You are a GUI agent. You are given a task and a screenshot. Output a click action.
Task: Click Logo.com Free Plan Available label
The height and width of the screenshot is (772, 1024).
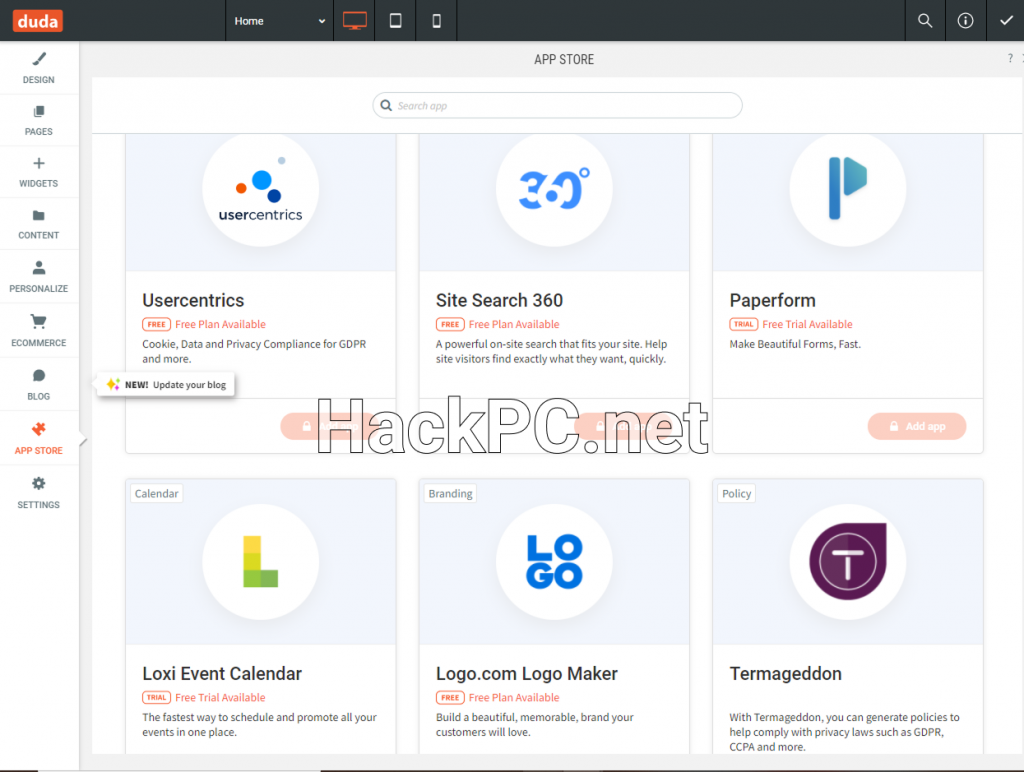click(514, 698)
